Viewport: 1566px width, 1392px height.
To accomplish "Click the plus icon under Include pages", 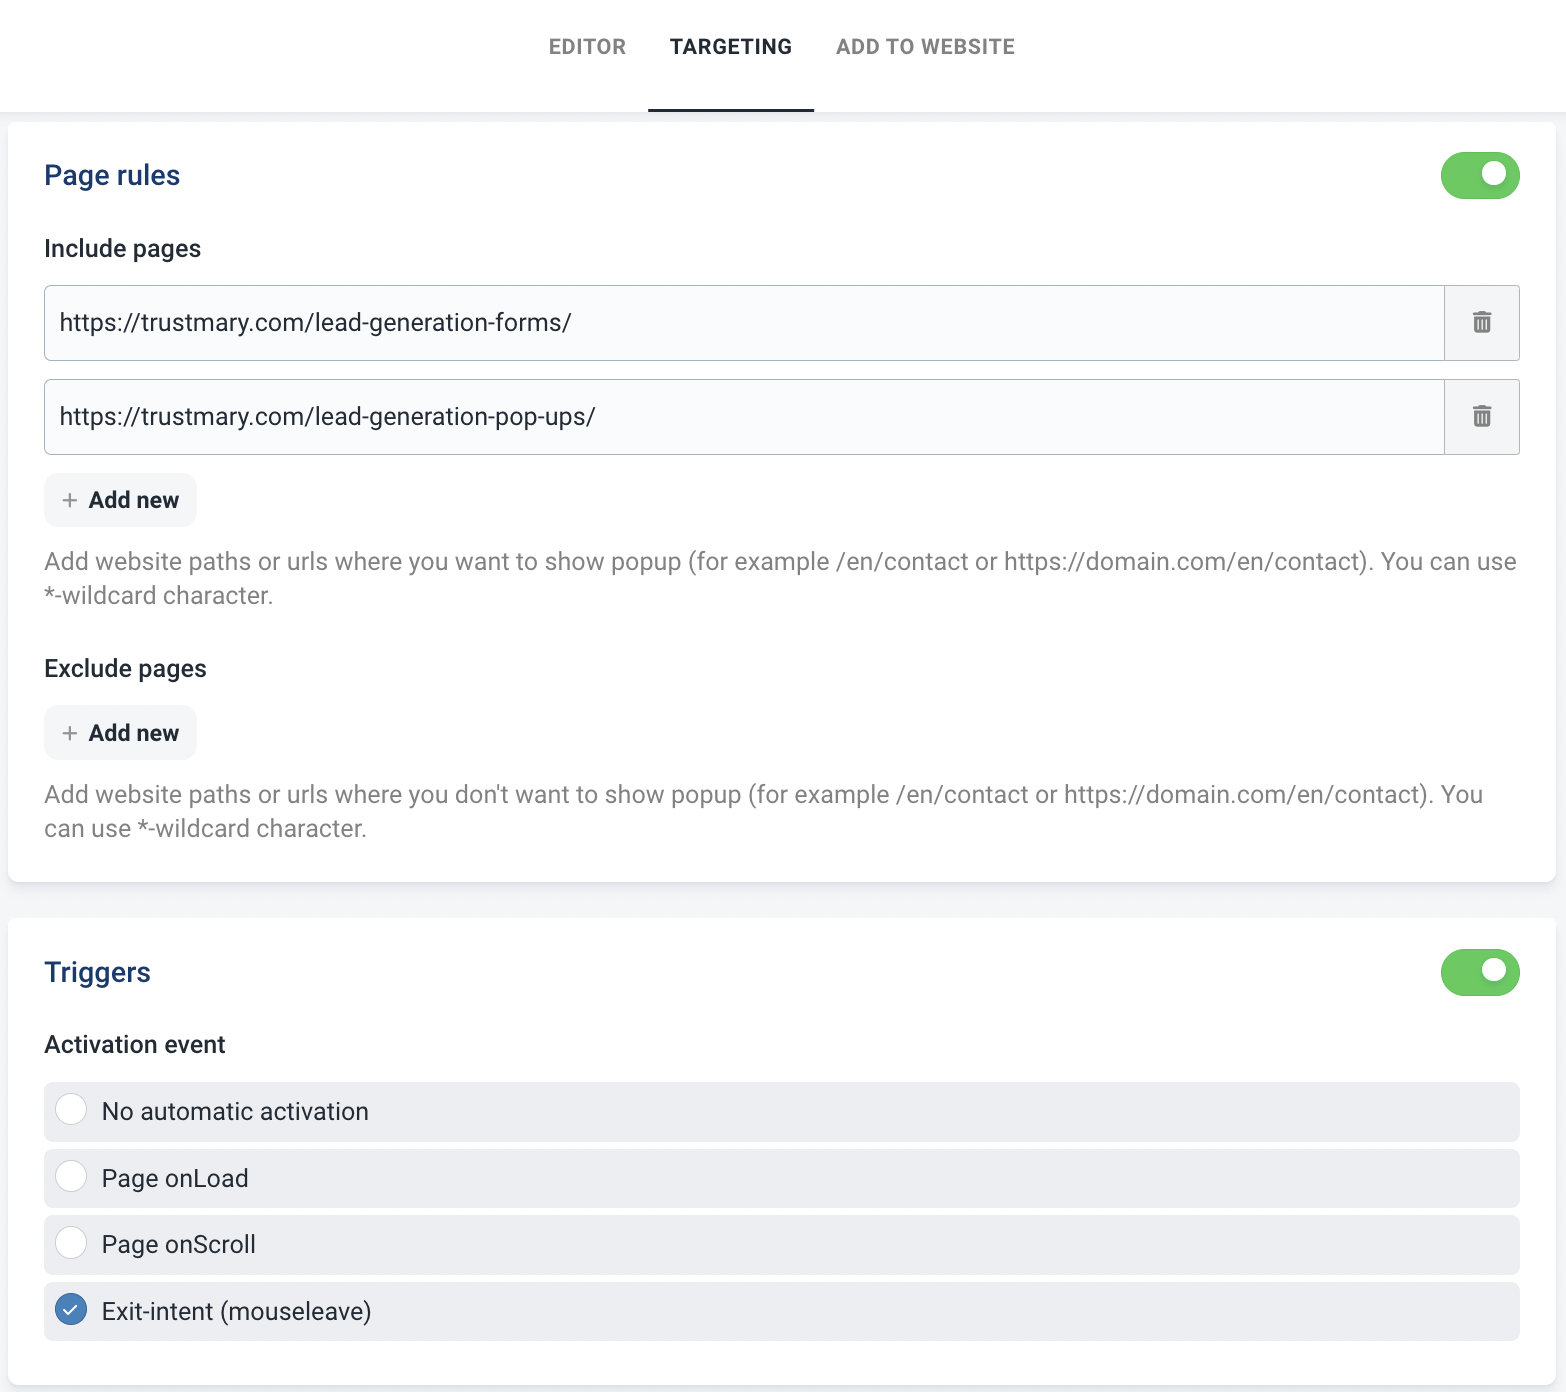I will tap(70, 500).
